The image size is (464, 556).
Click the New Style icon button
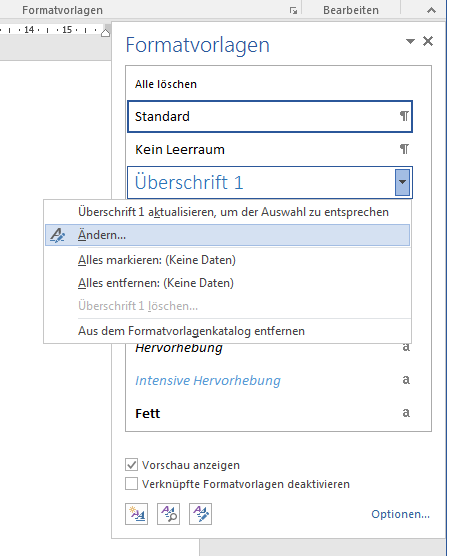(136, 514)
